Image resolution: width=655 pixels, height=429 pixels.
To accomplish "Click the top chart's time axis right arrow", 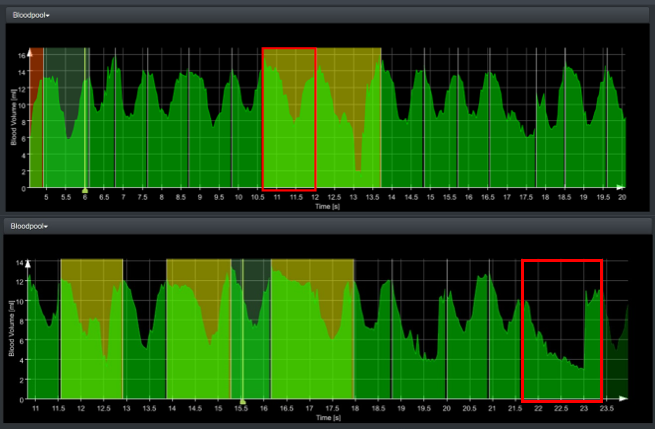I will 621,187.
